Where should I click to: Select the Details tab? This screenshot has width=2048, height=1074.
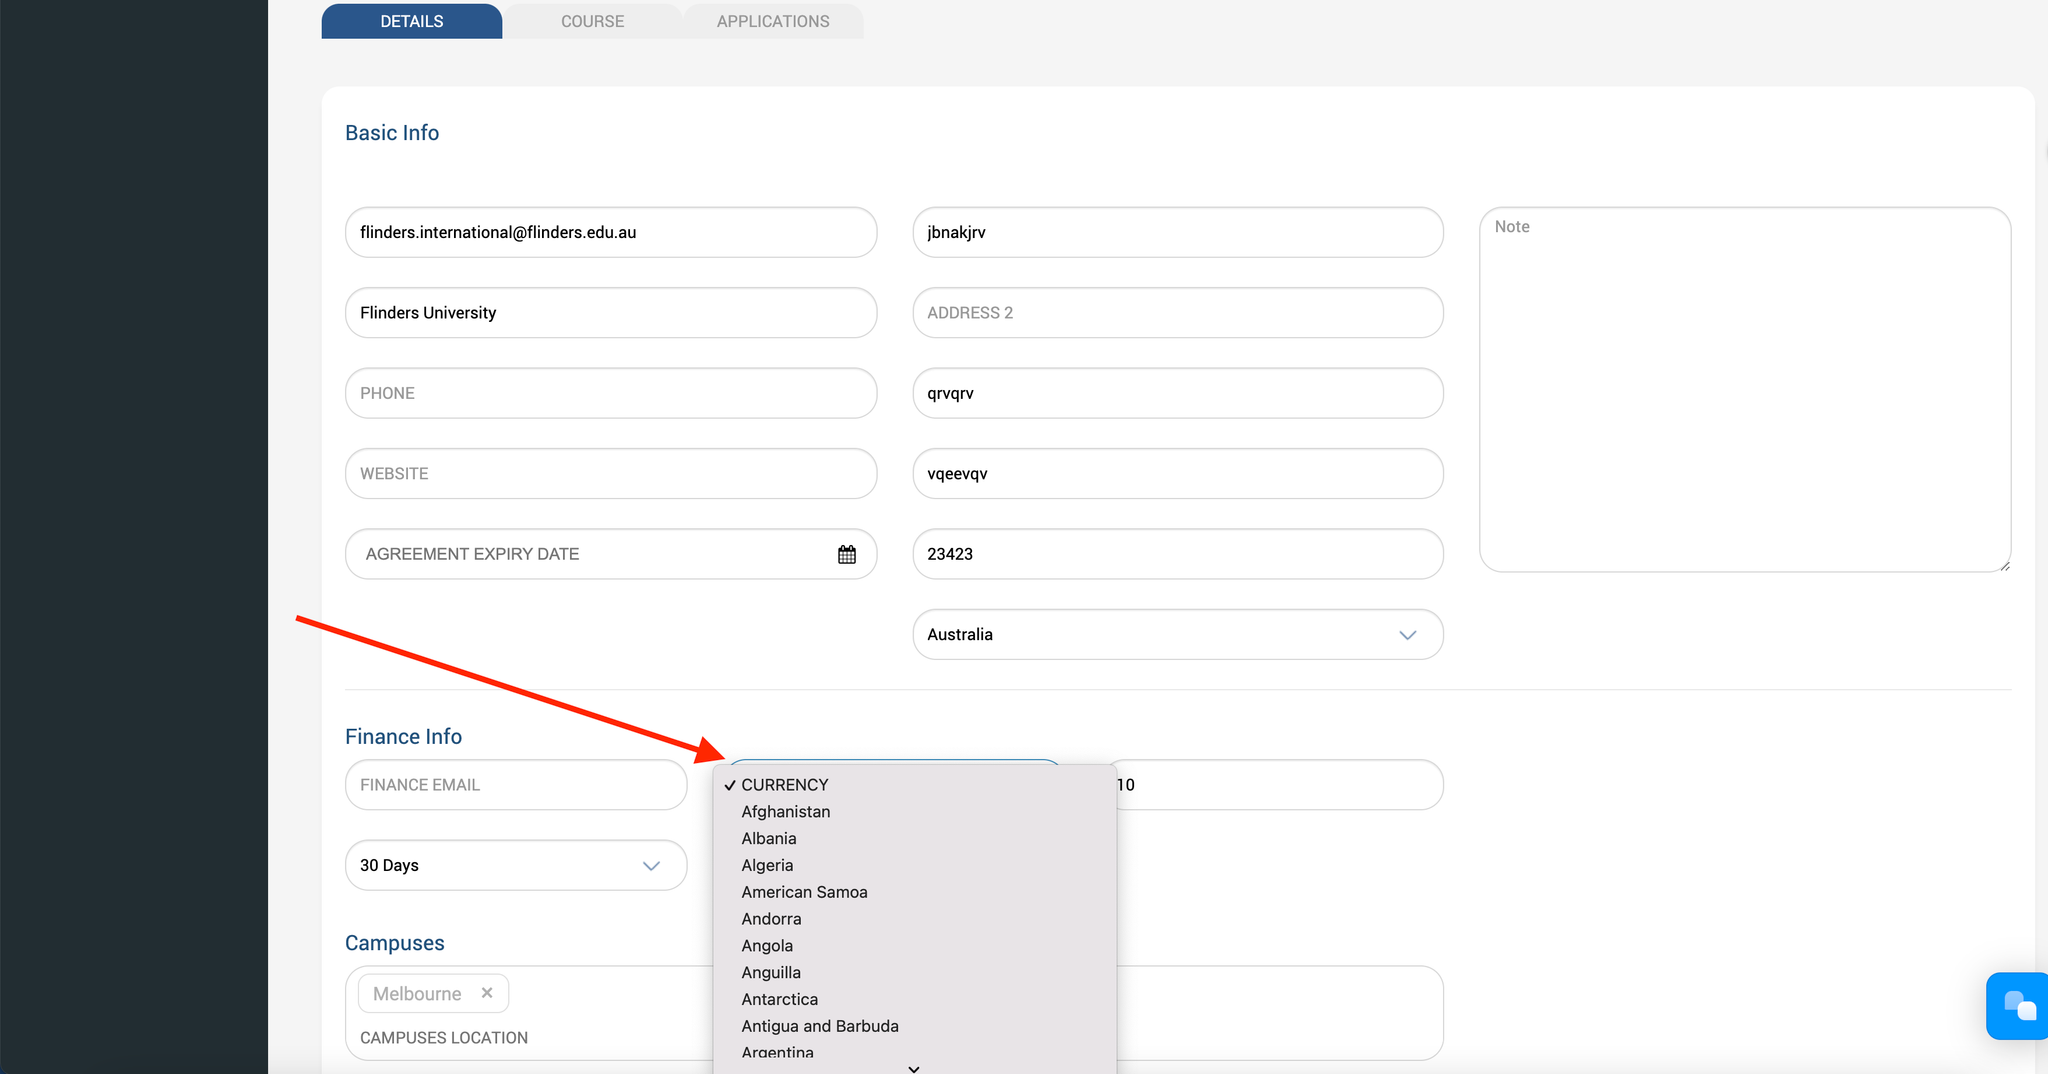pyautogui.click(x=411, y=21)
